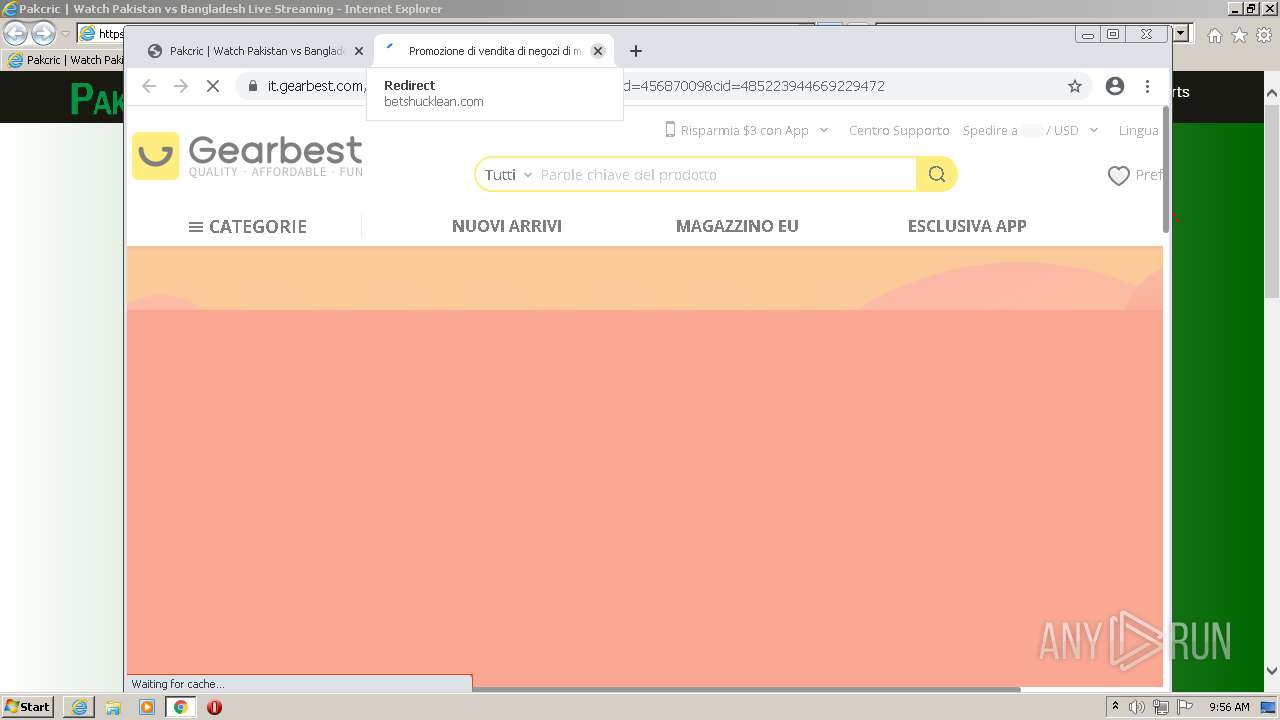Open MAGAZZINO EU section

pyautogui.click(x=737, y=226)
